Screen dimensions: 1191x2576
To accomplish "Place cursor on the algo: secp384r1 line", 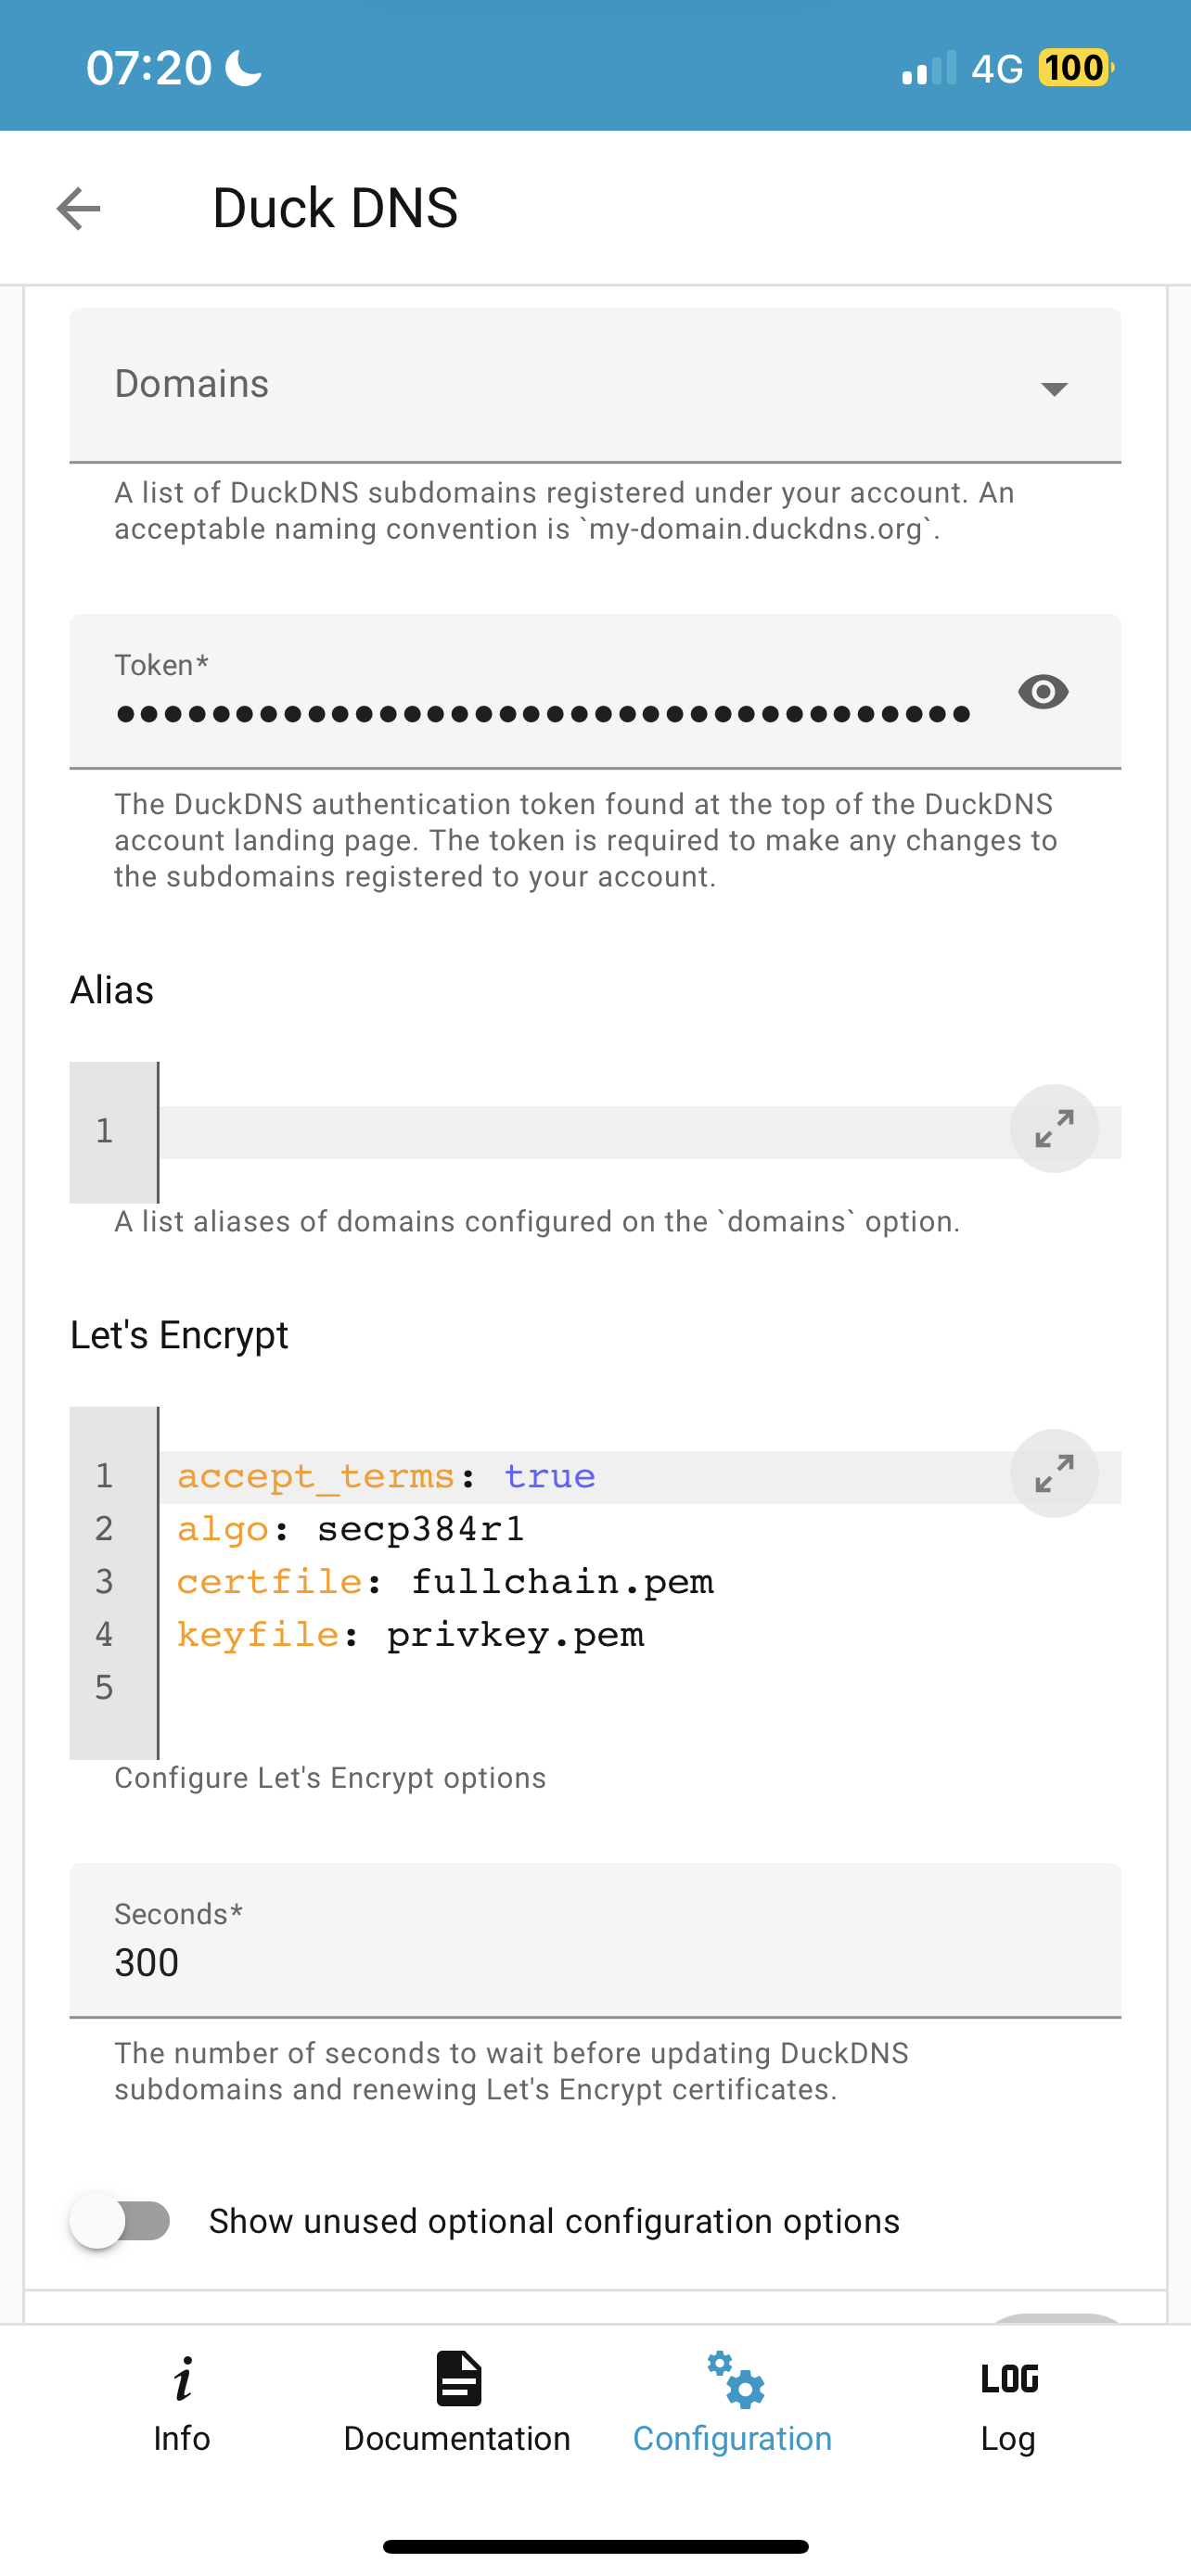I will click(x=351, y=1529).
